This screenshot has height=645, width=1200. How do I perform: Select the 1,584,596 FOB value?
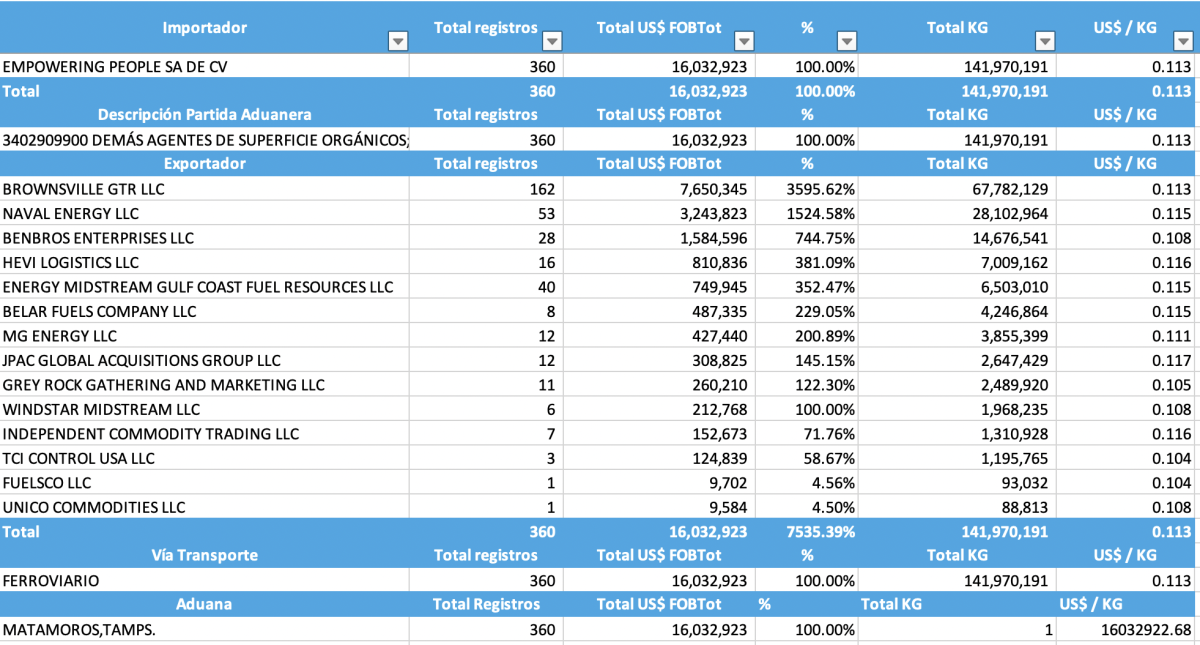[661, 238]
